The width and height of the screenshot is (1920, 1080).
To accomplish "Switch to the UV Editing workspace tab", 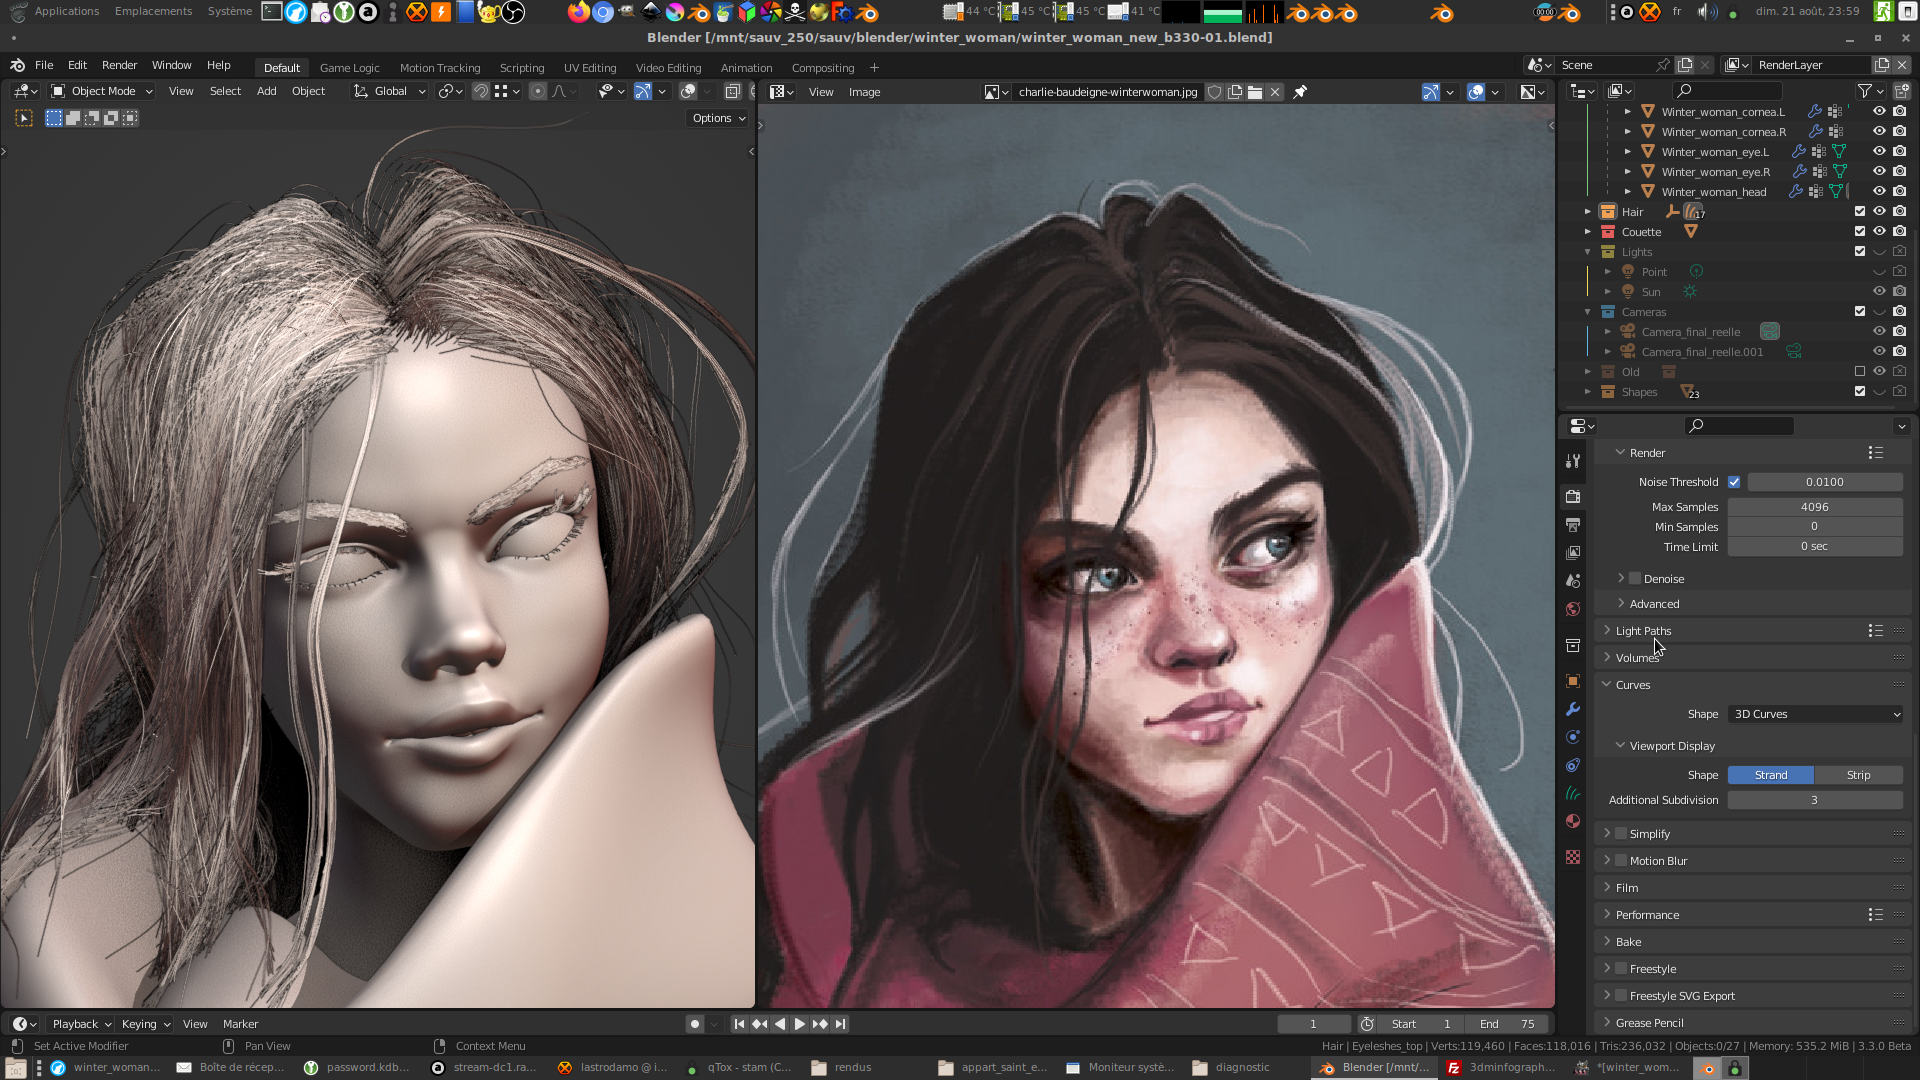I will (590, 68).
